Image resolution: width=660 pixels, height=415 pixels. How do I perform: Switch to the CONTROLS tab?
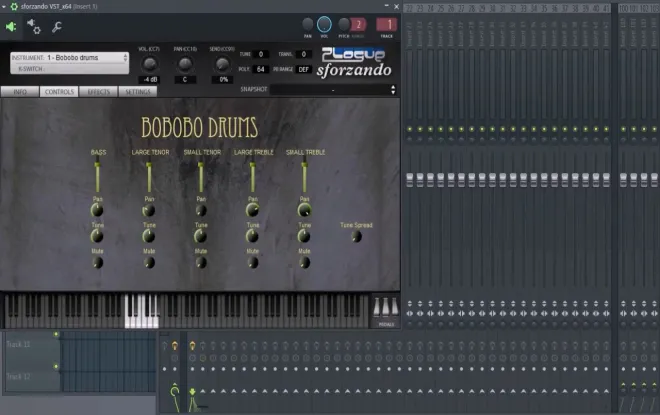click(59, 92)
